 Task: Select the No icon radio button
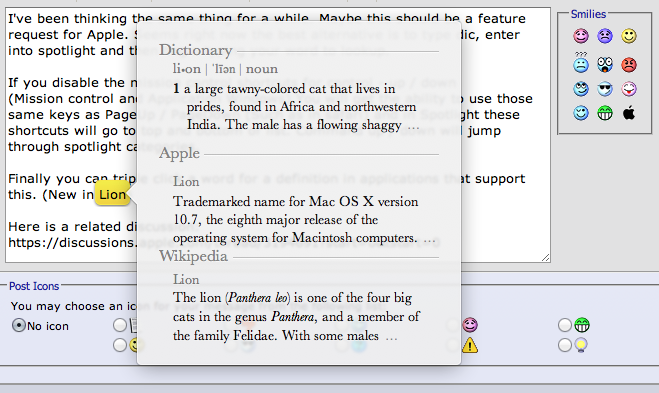pos(18,325)
